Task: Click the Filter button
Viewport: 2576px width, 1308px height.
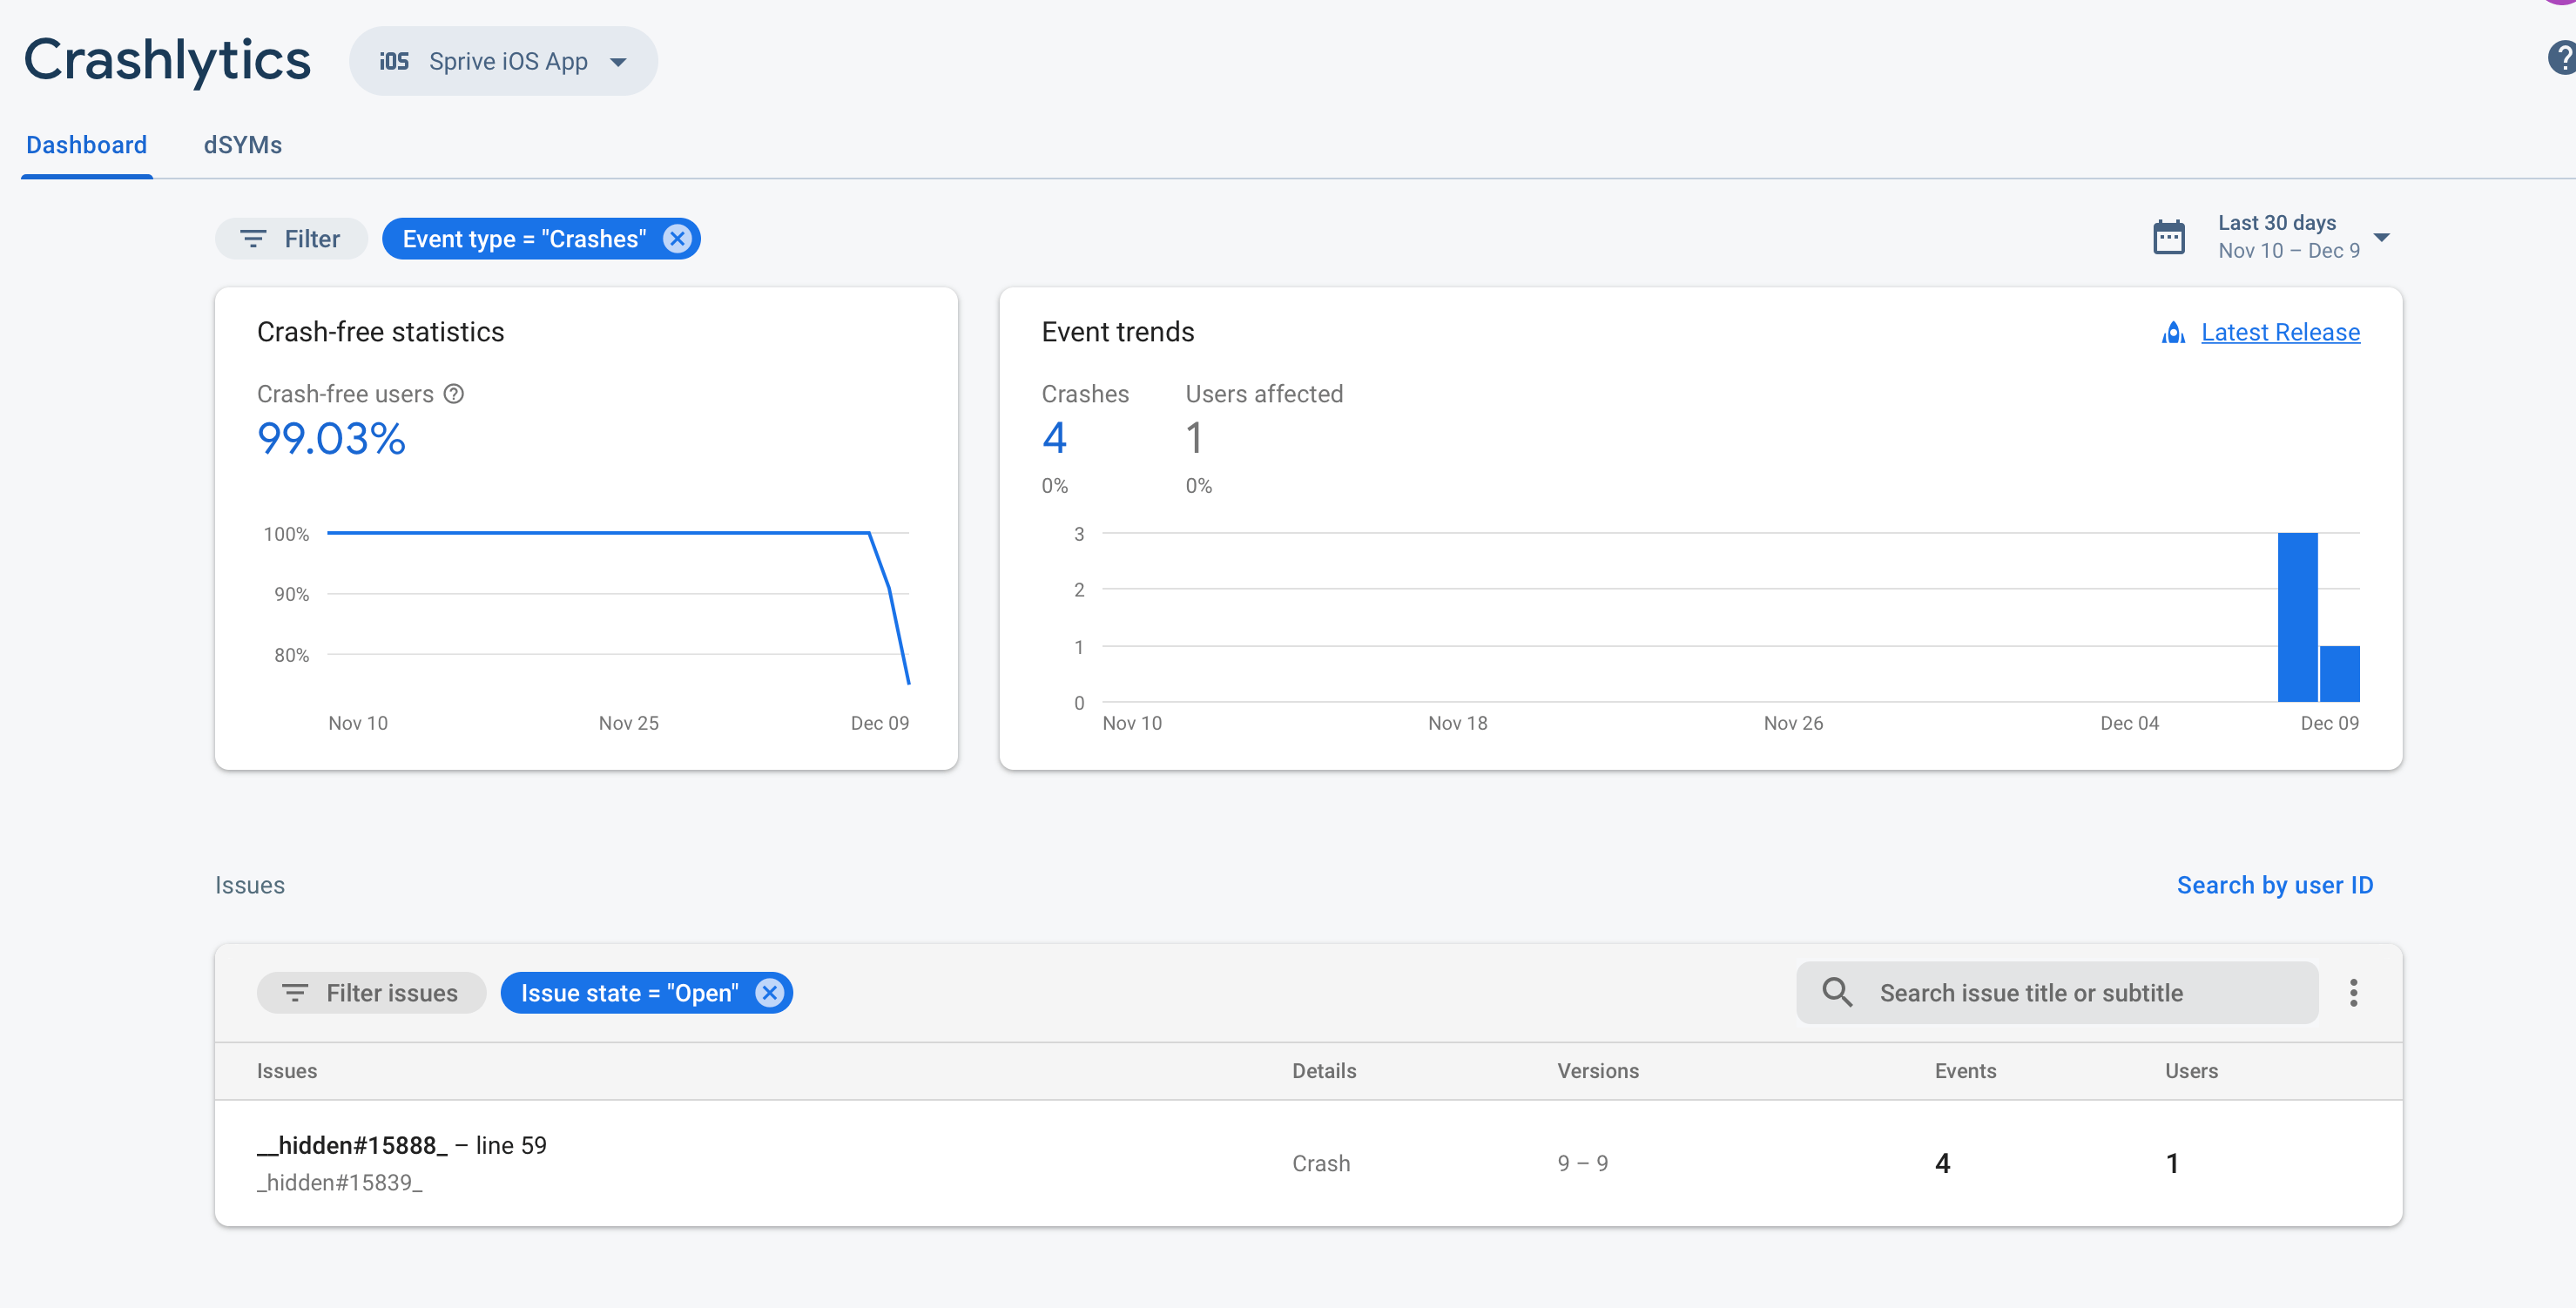Action: [x=291, y=239]
